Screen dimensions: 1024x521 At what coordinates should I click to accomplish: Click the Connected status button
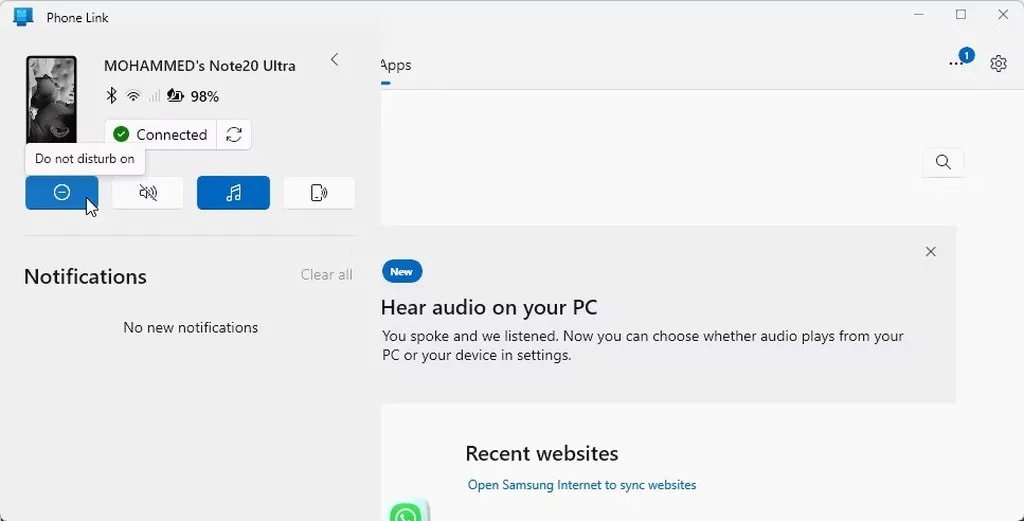pos(160,135)
